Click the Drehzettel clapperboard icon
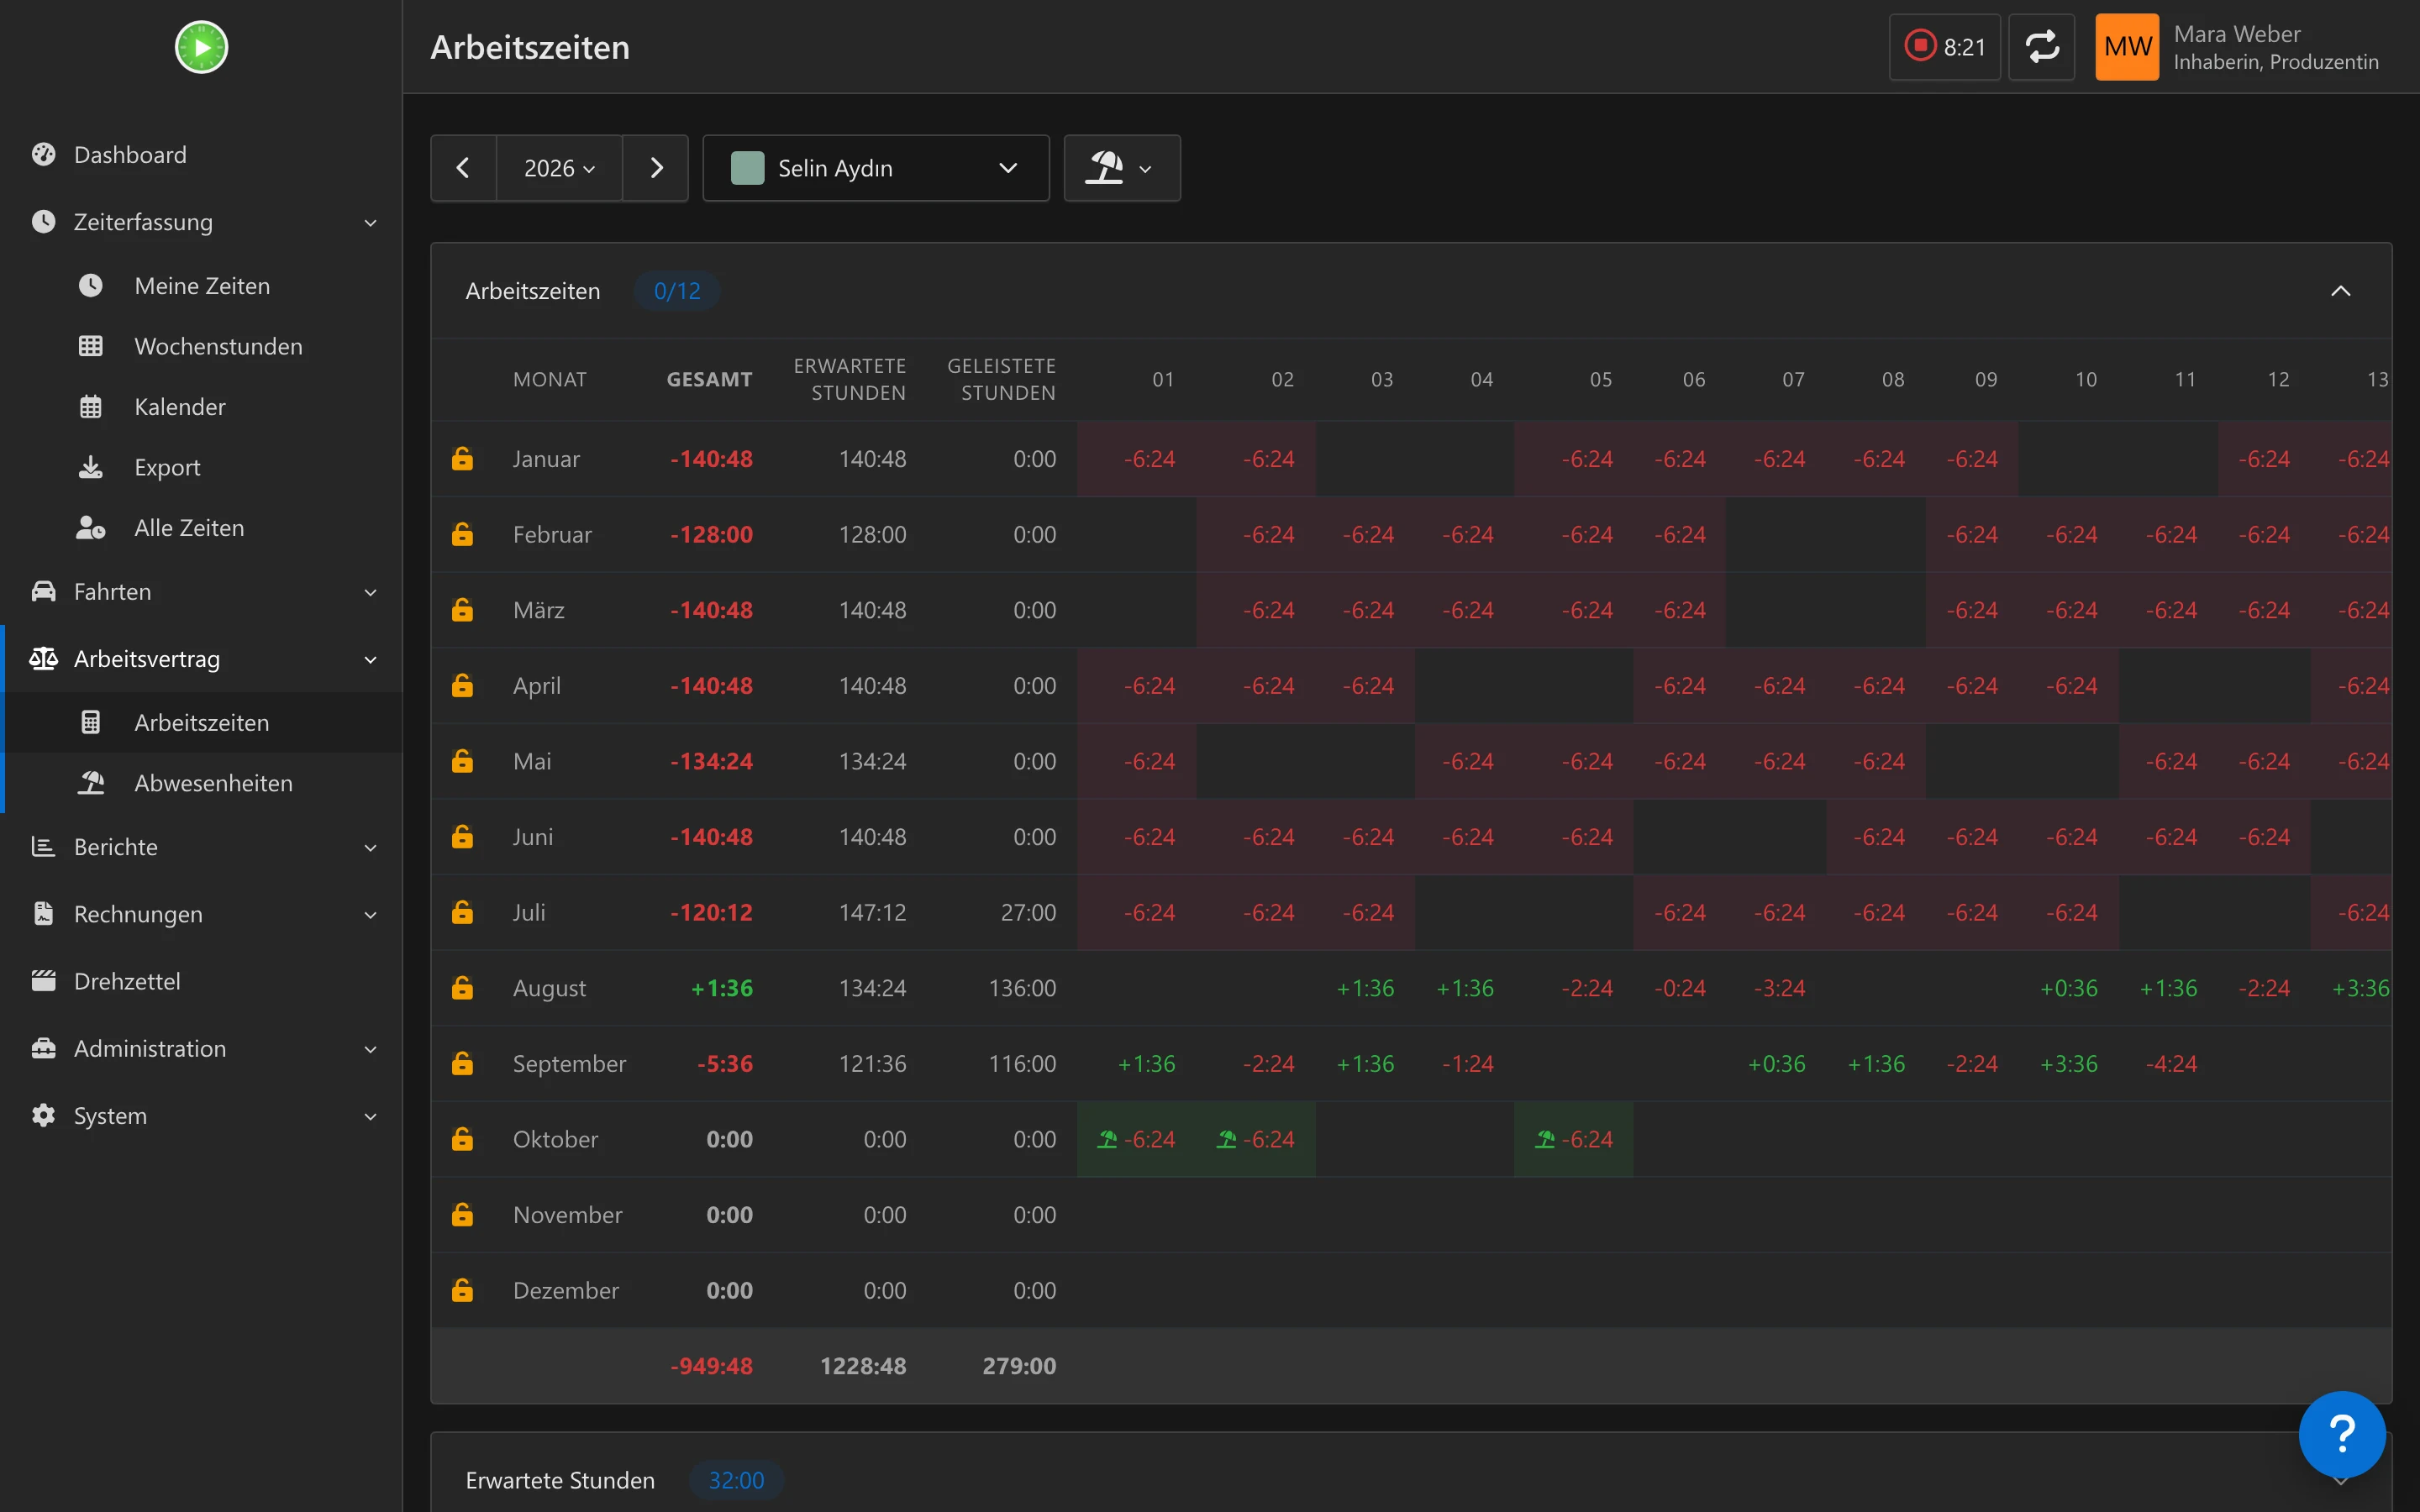The height and width of the screenshot is (1512, 2420). [x=43, y=980]
